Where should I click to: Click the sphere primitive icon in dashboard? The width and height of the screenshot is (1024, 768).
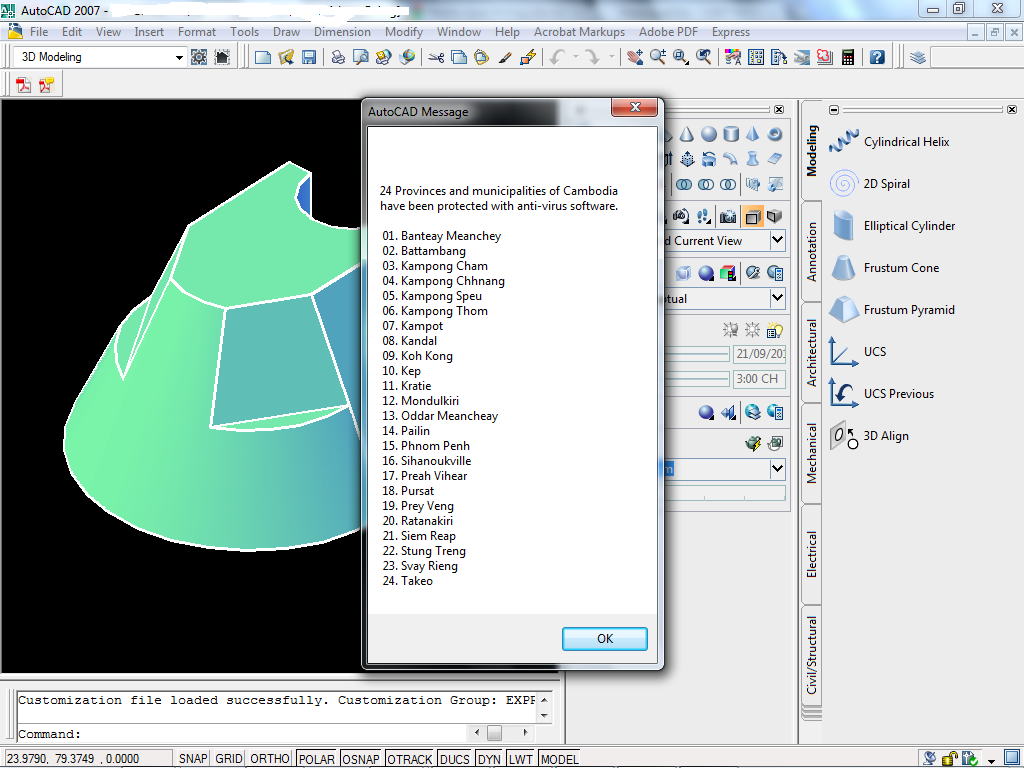pos(709,134)
